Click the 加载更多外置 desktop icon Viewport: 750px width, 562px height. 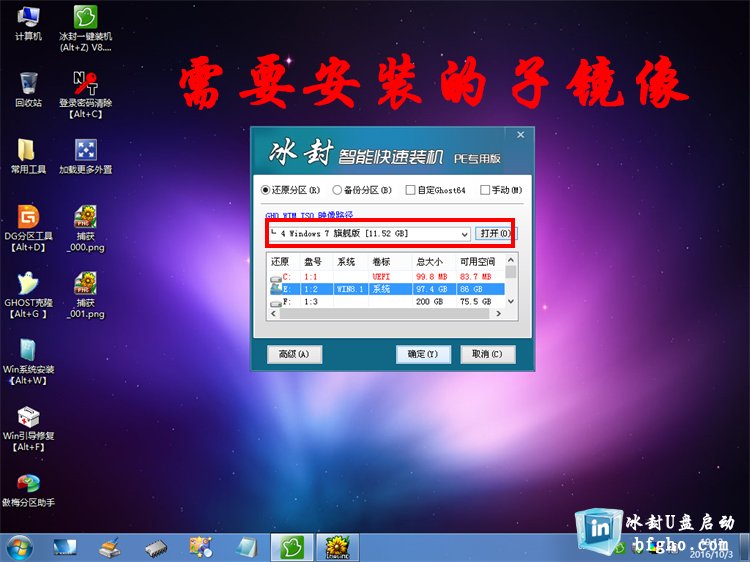tap(86, 156)
